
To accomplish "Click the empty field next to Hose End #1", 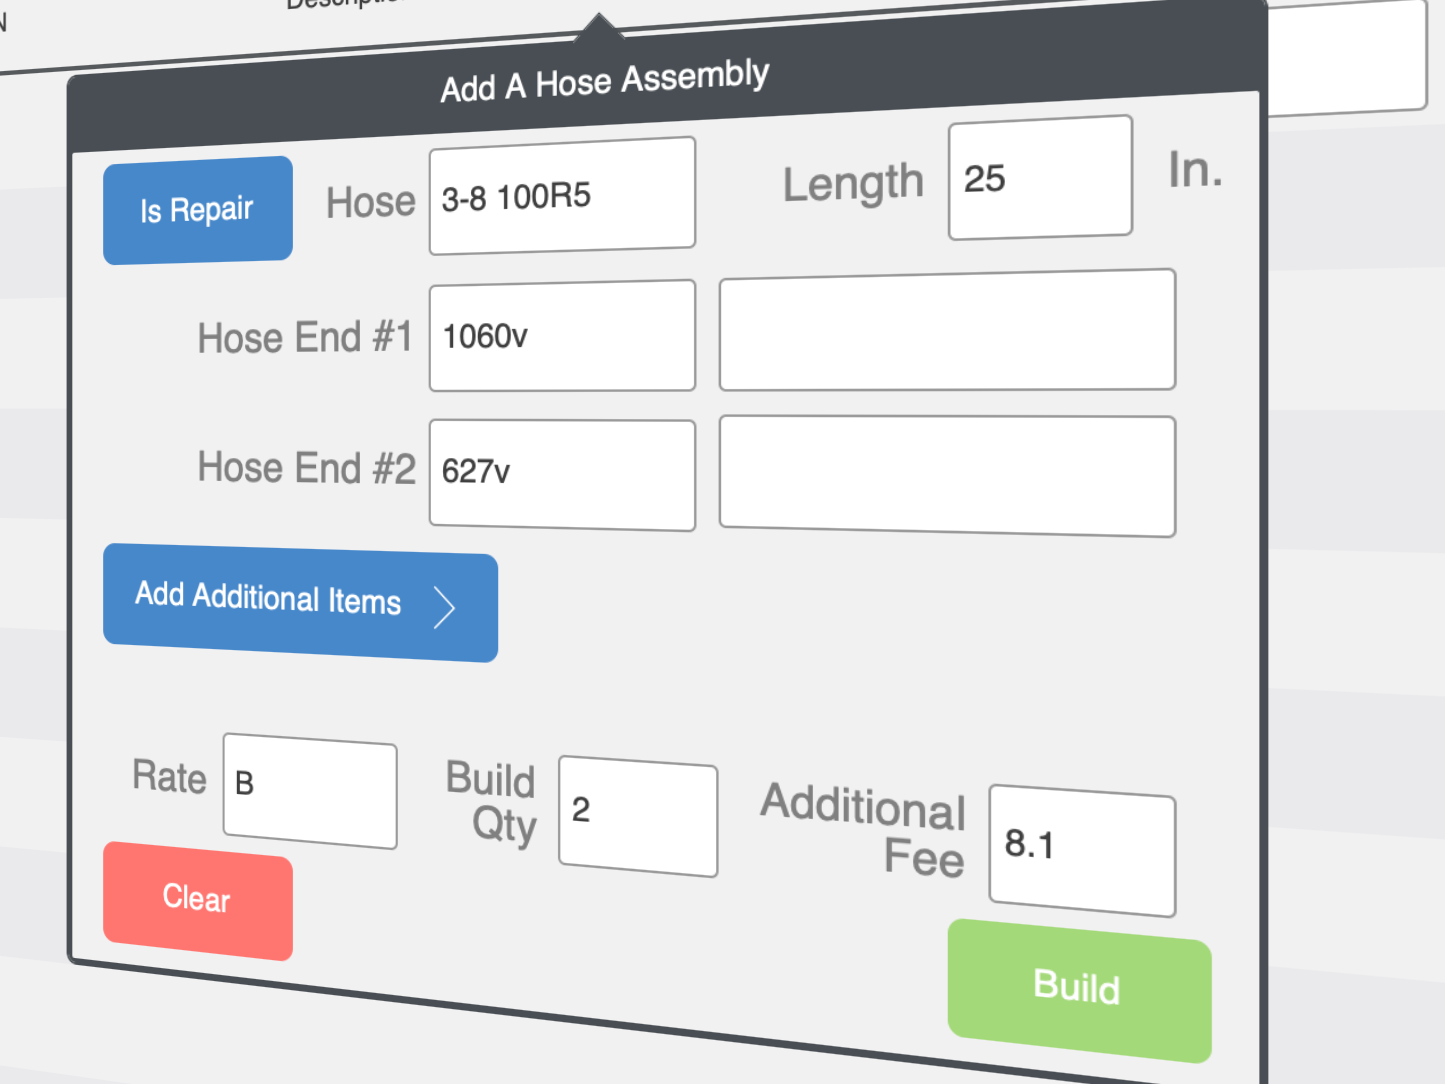I will [x=945, y=330].
